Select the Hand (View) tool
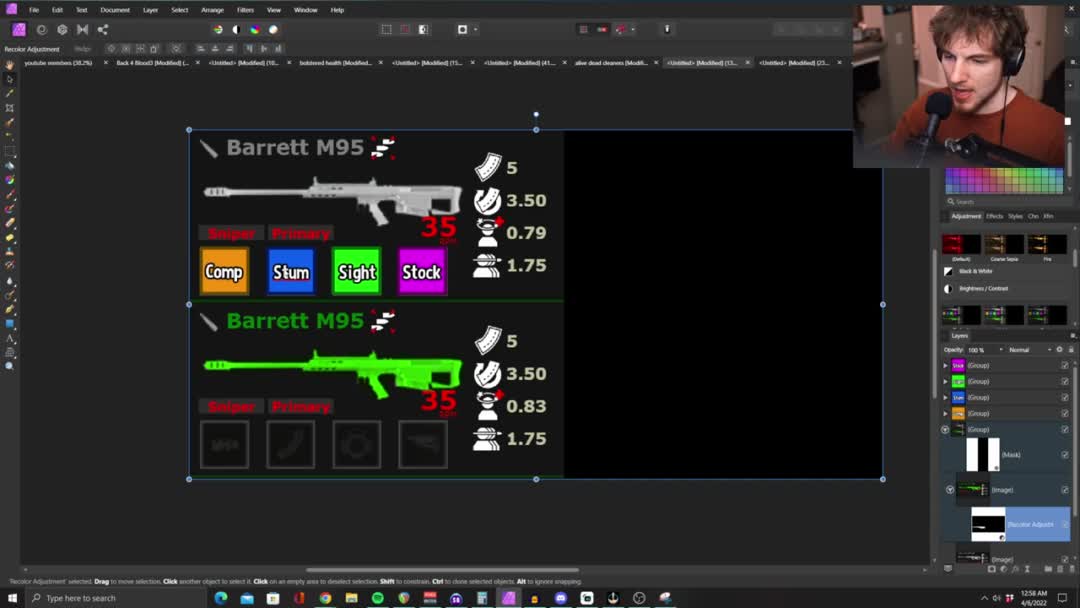 [x=10, y=65]
